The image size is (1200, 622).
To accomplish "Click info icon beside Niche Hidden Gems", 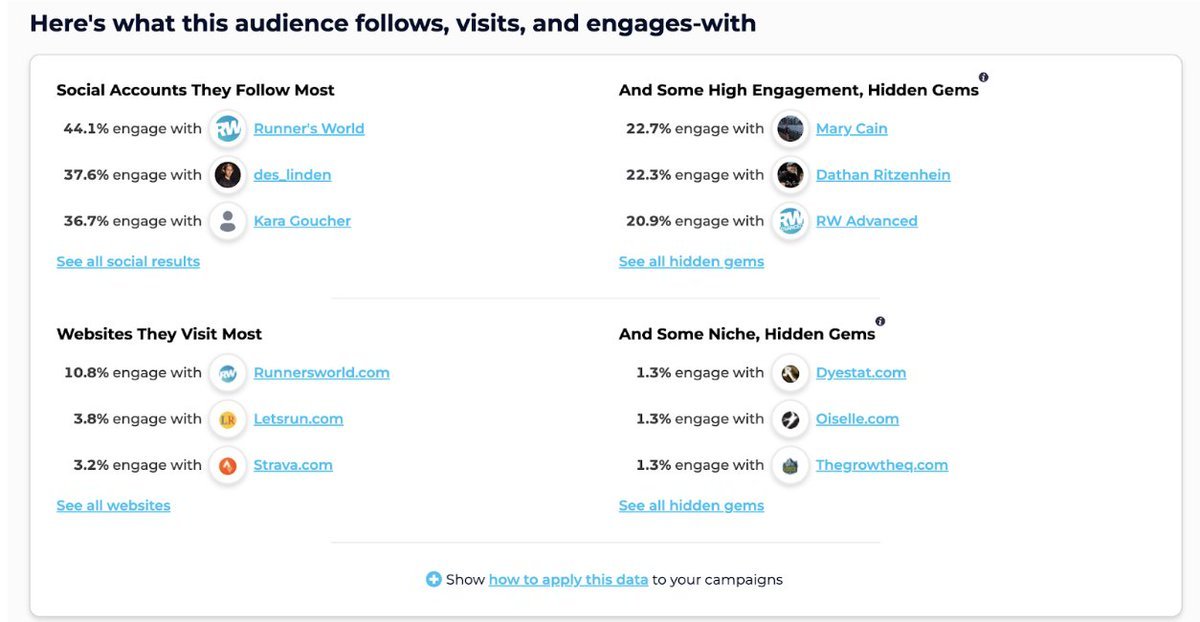I will point(880,321).
